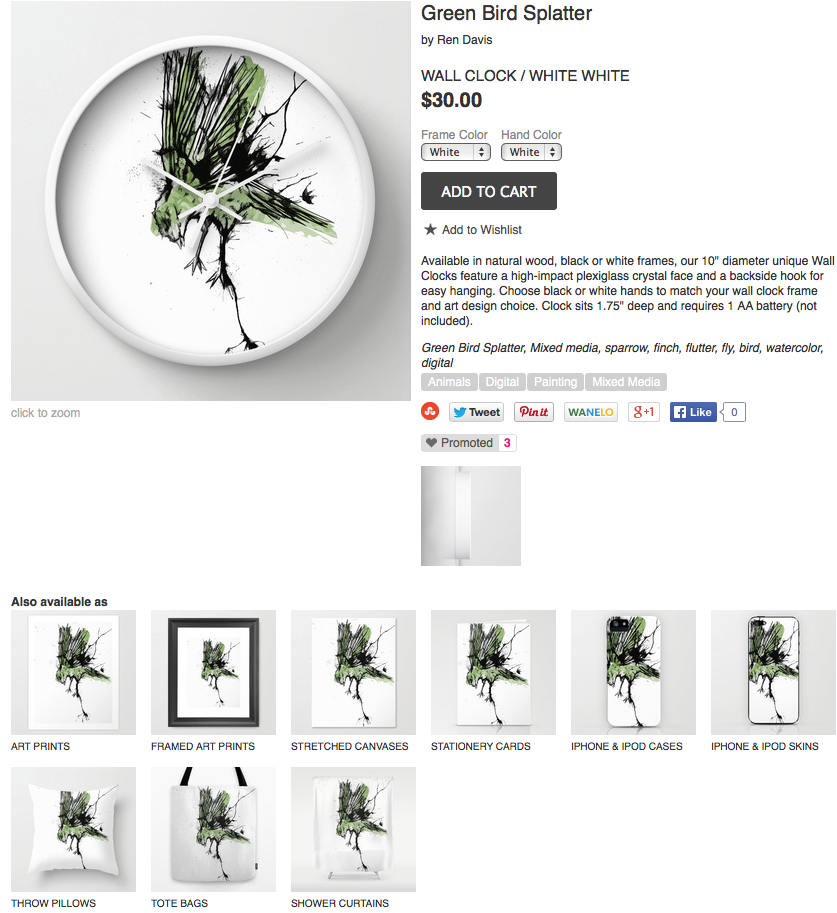Open the iPhone & iPod Cases thumbnail
The height and width of the screenshot is (913, 837).
(633, 673)
